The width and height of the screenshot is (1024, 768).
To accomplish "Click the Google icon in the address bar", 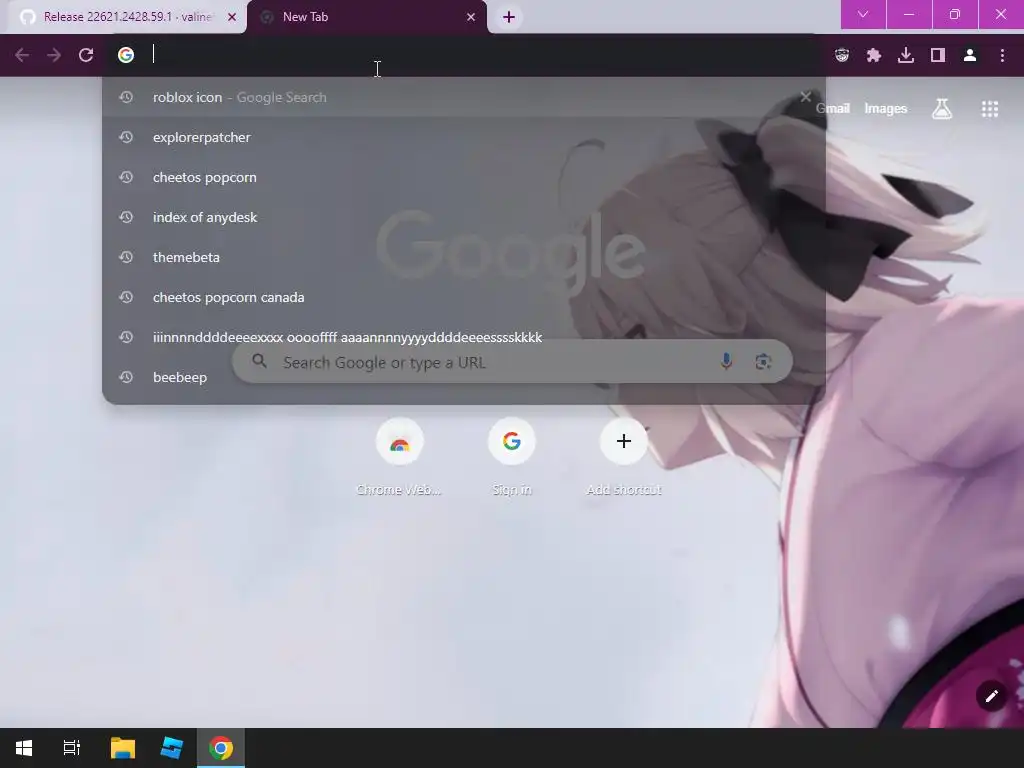I will [126, 55].
